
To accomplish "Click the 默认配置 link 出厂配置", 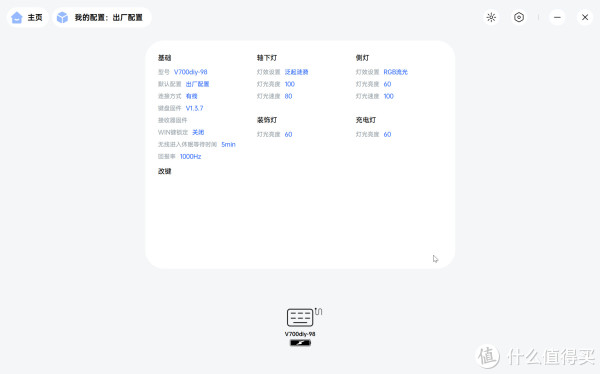I will tap(197, 84).
